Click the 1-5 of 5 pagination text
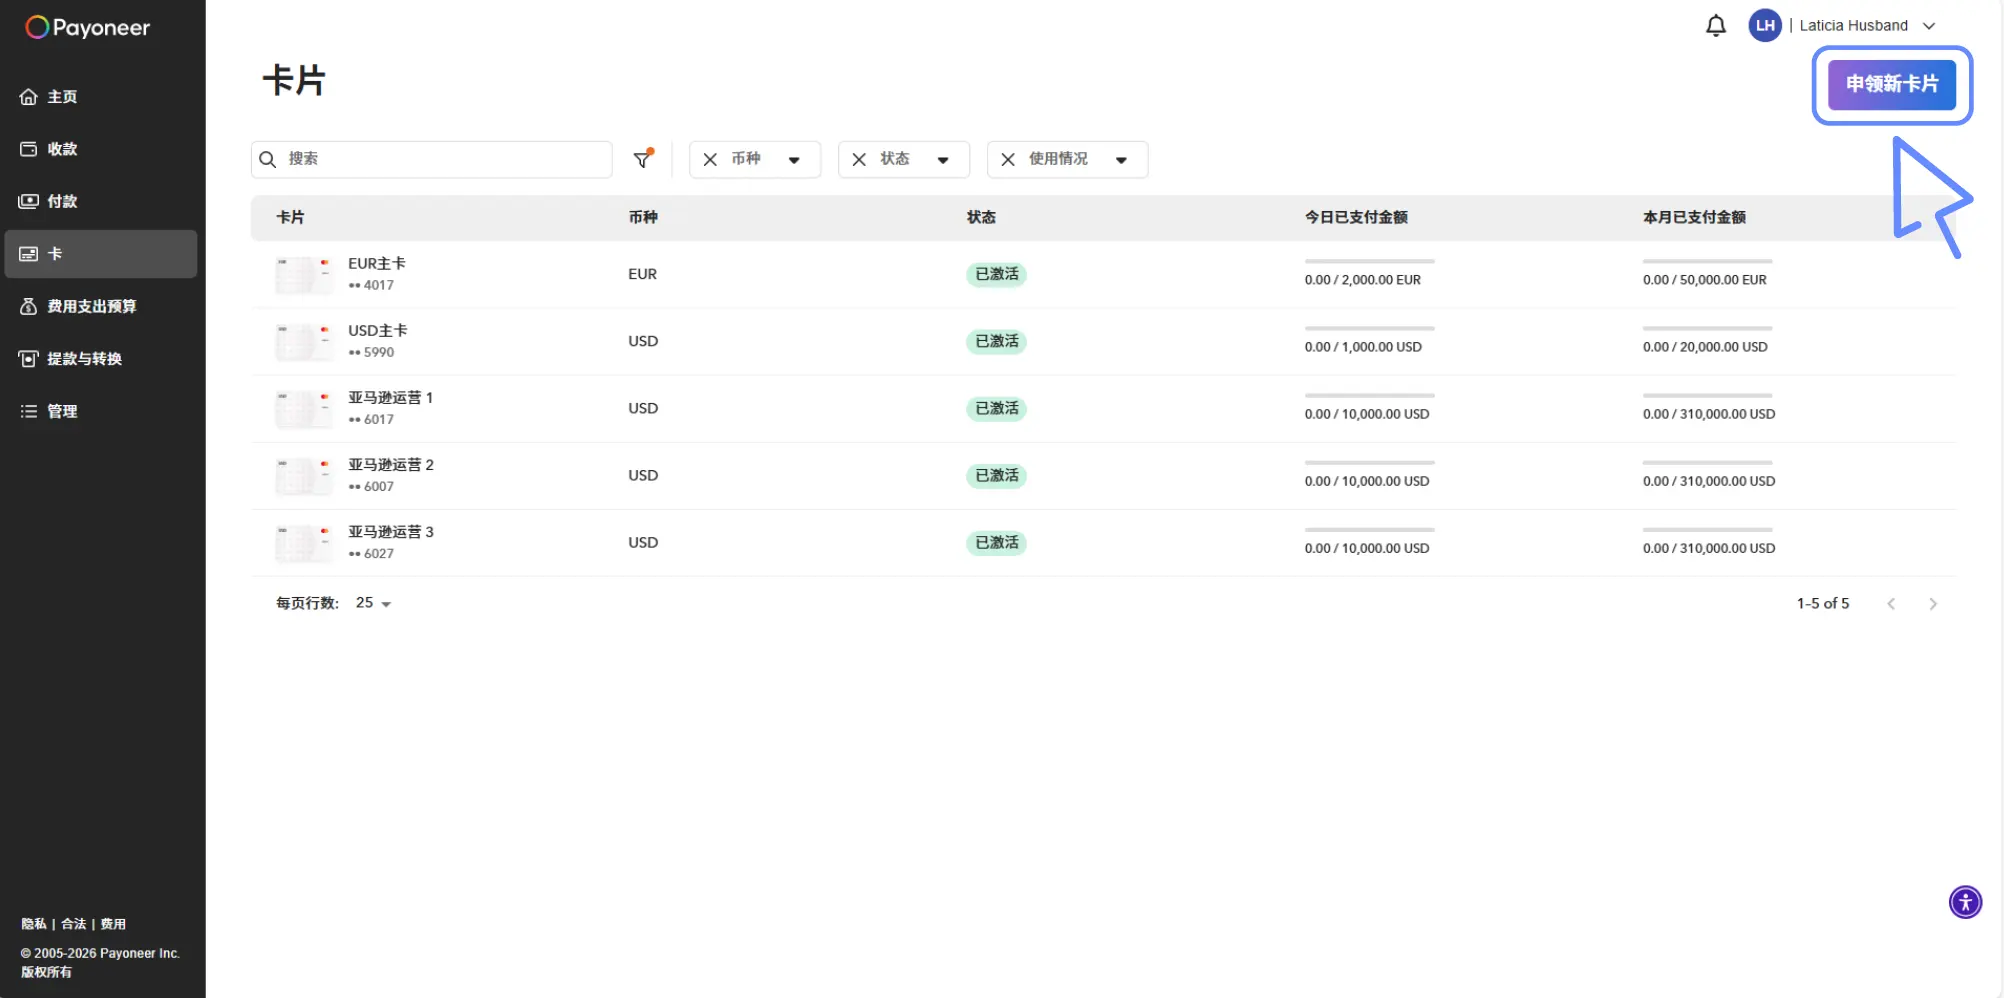This screenshot has width=2004, height=998. pos(1823,604)
